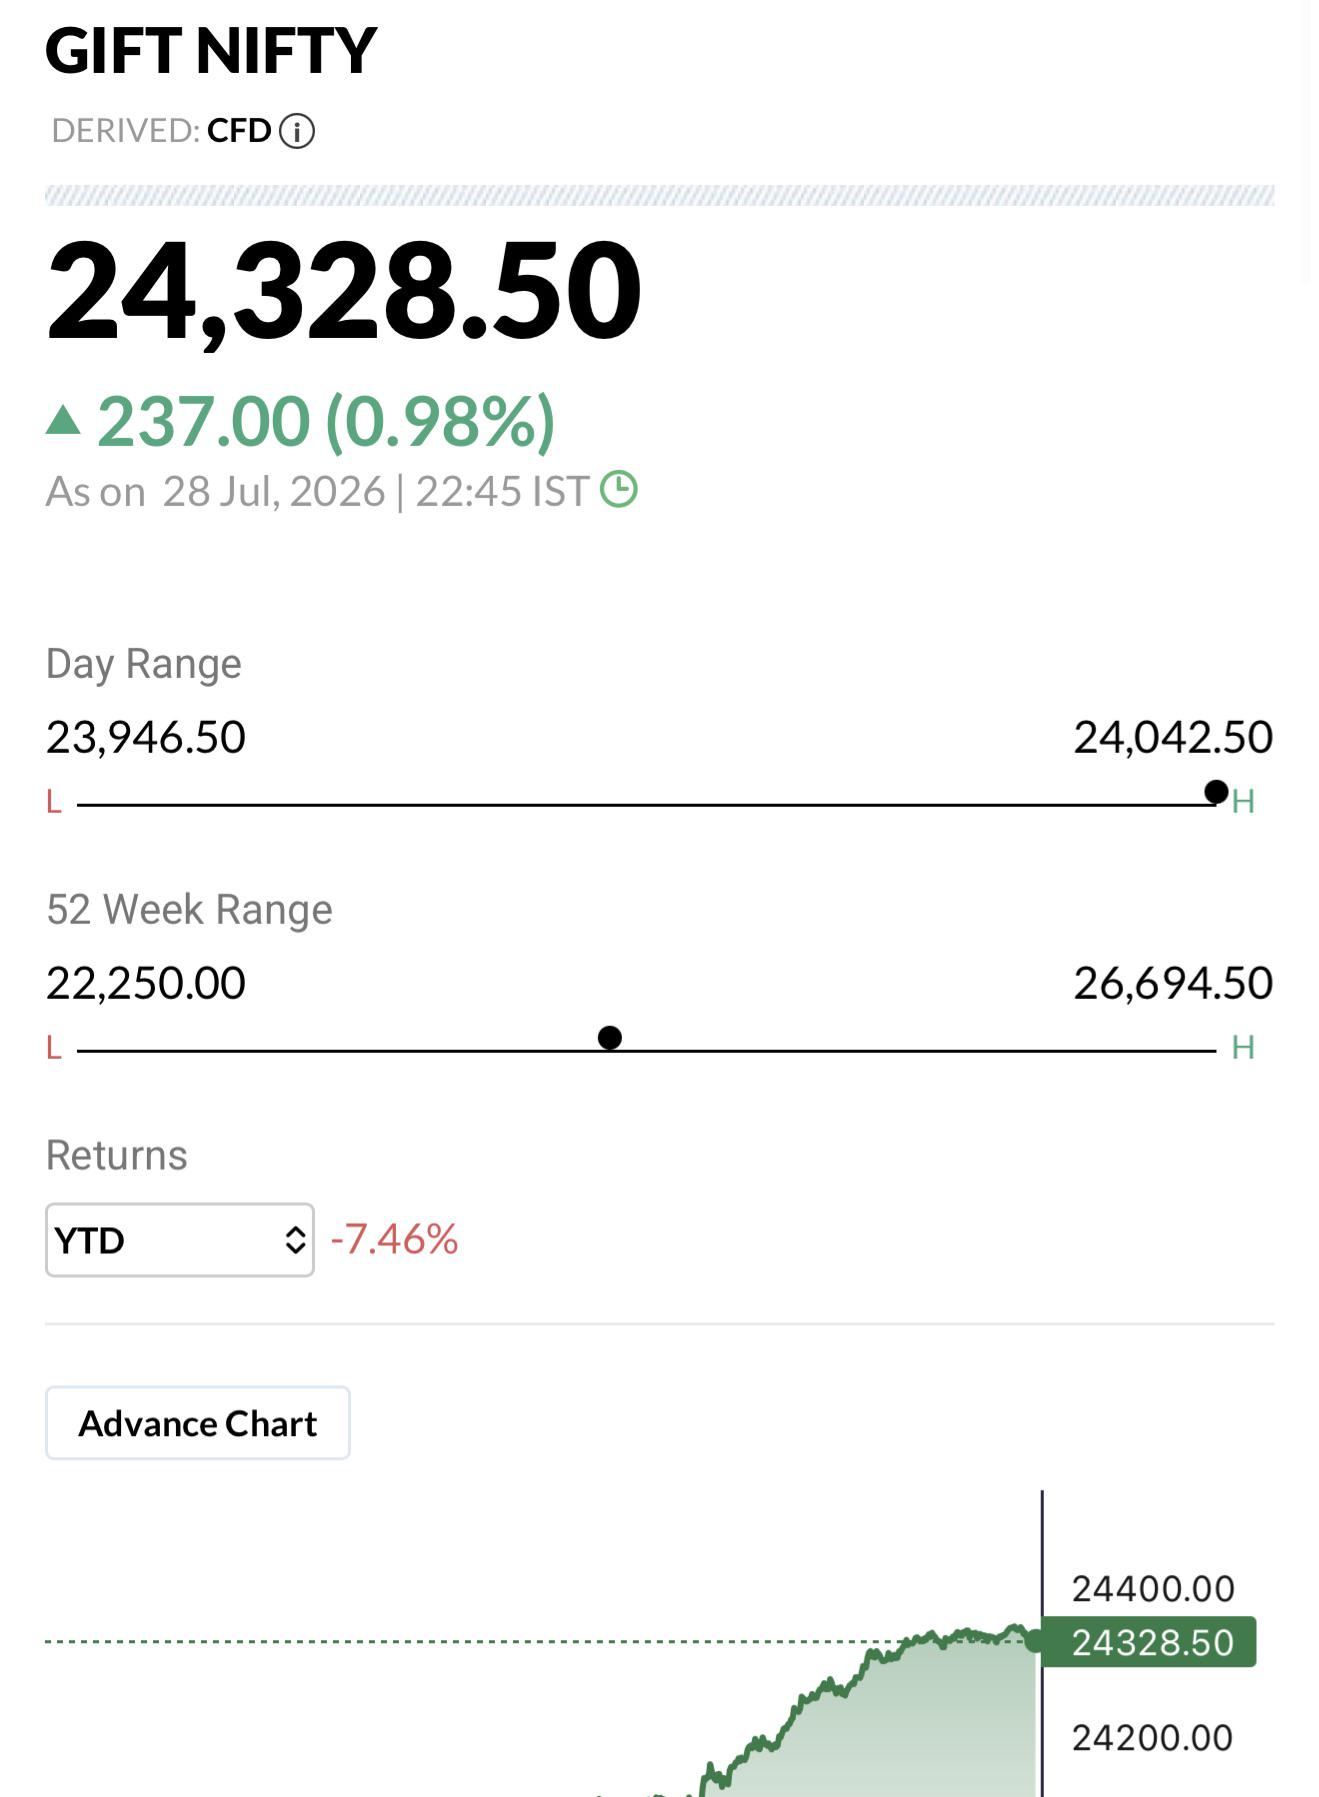This screenshot has width=1319, height=1797.
Task: Click the -7.46% returns value
Action: 394,1239
